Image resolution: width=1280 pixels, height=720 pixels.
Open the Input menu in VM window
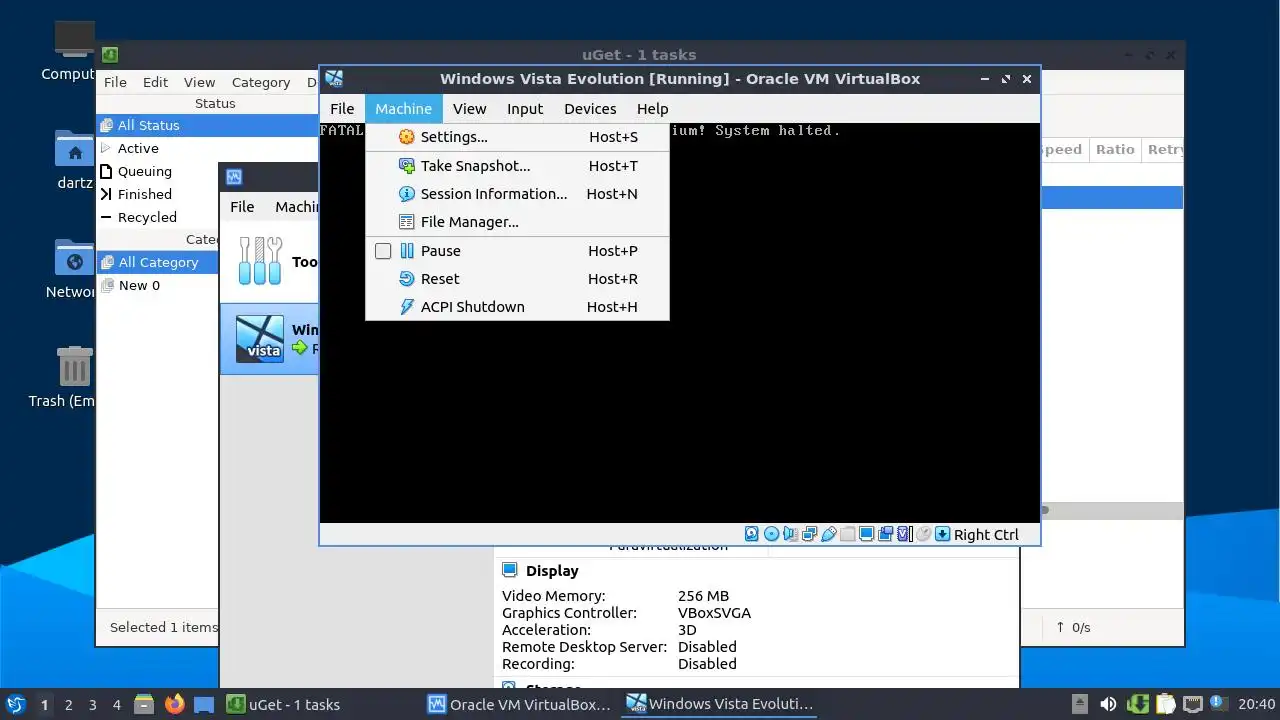(525, 109)
